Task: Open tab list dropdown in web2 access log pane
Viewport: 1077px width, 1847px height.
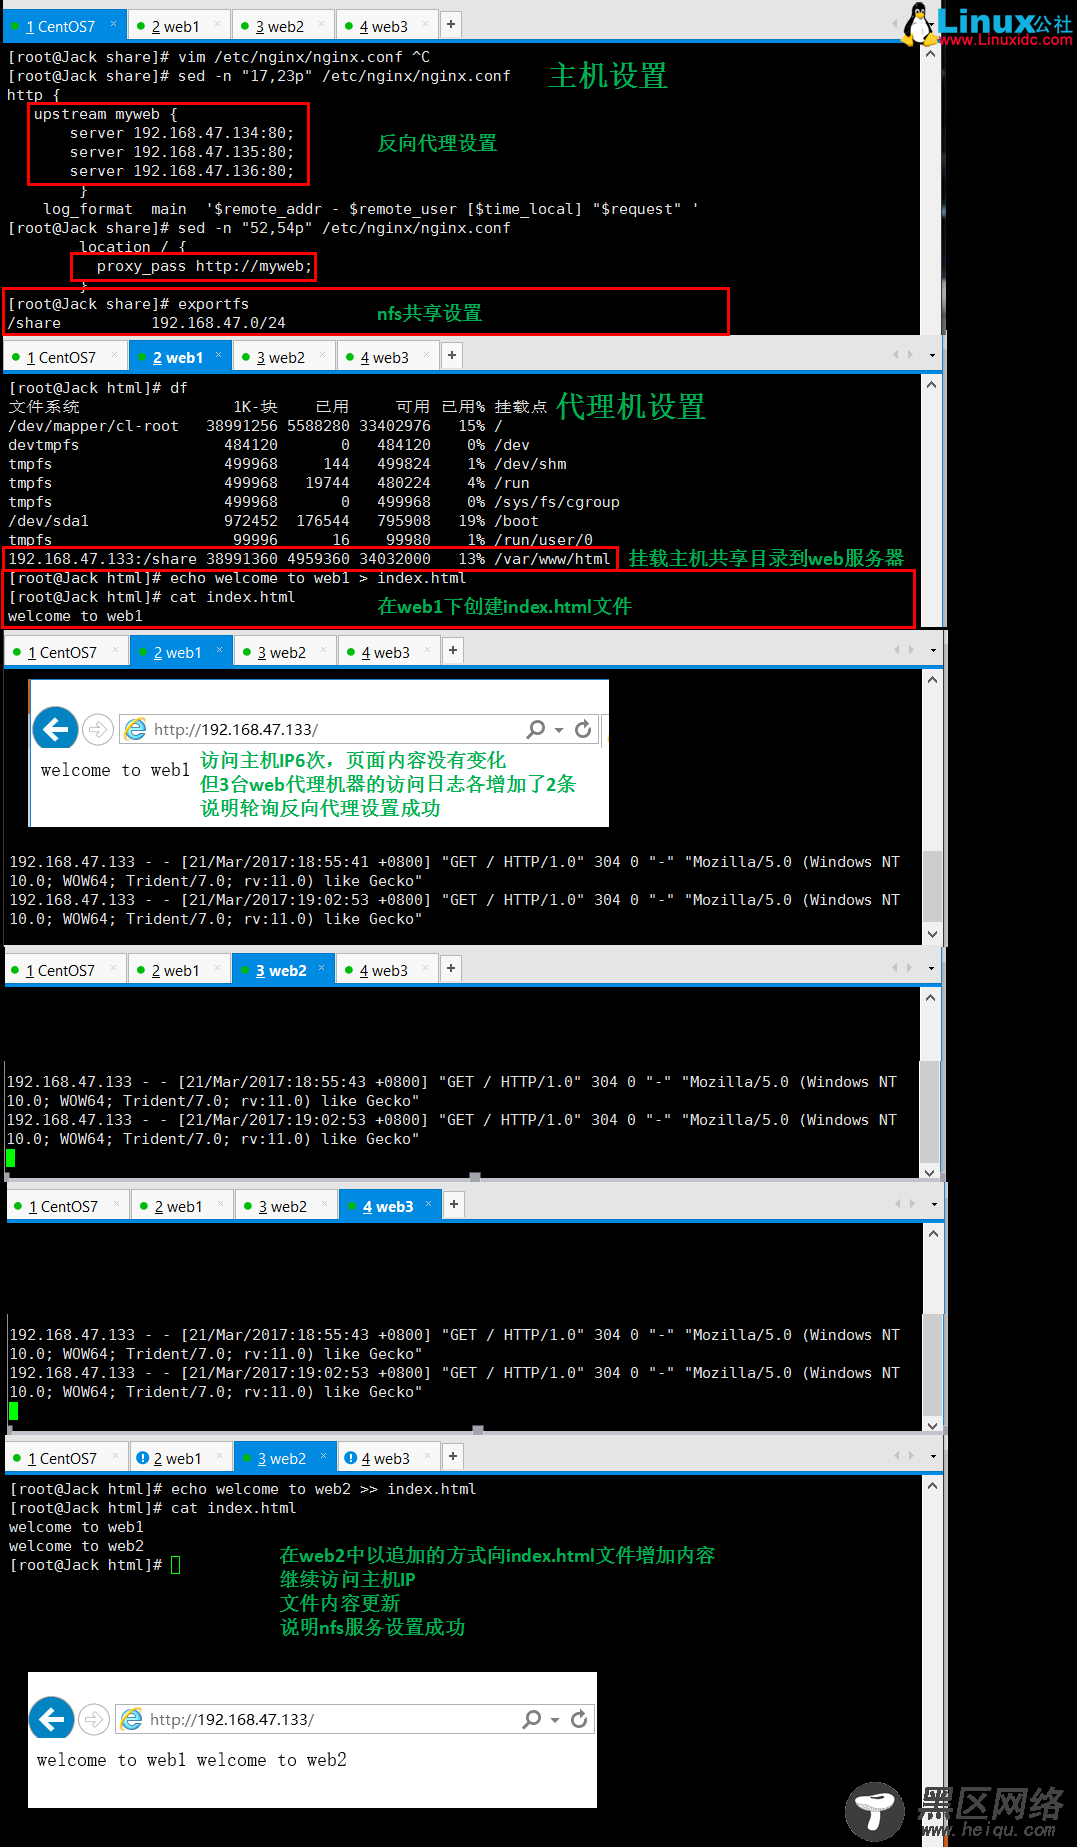Action: 932,968
